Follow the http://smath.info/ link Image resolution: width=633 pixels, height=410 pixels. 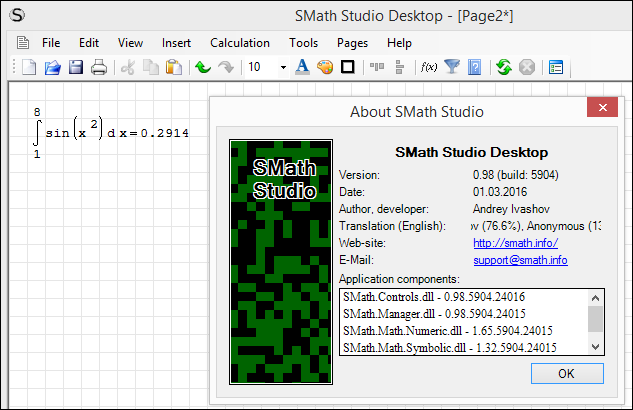(x=514, y=243)
